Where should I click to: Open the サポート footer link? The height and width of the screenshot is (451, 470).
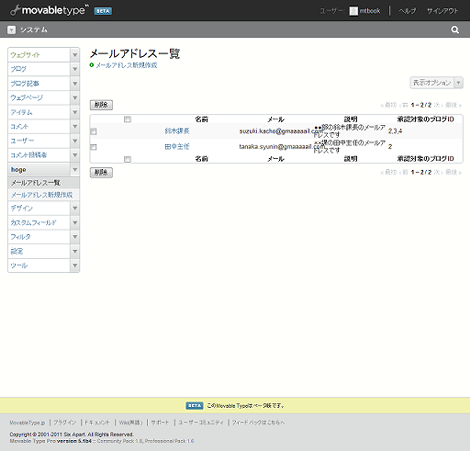[160, 422]
